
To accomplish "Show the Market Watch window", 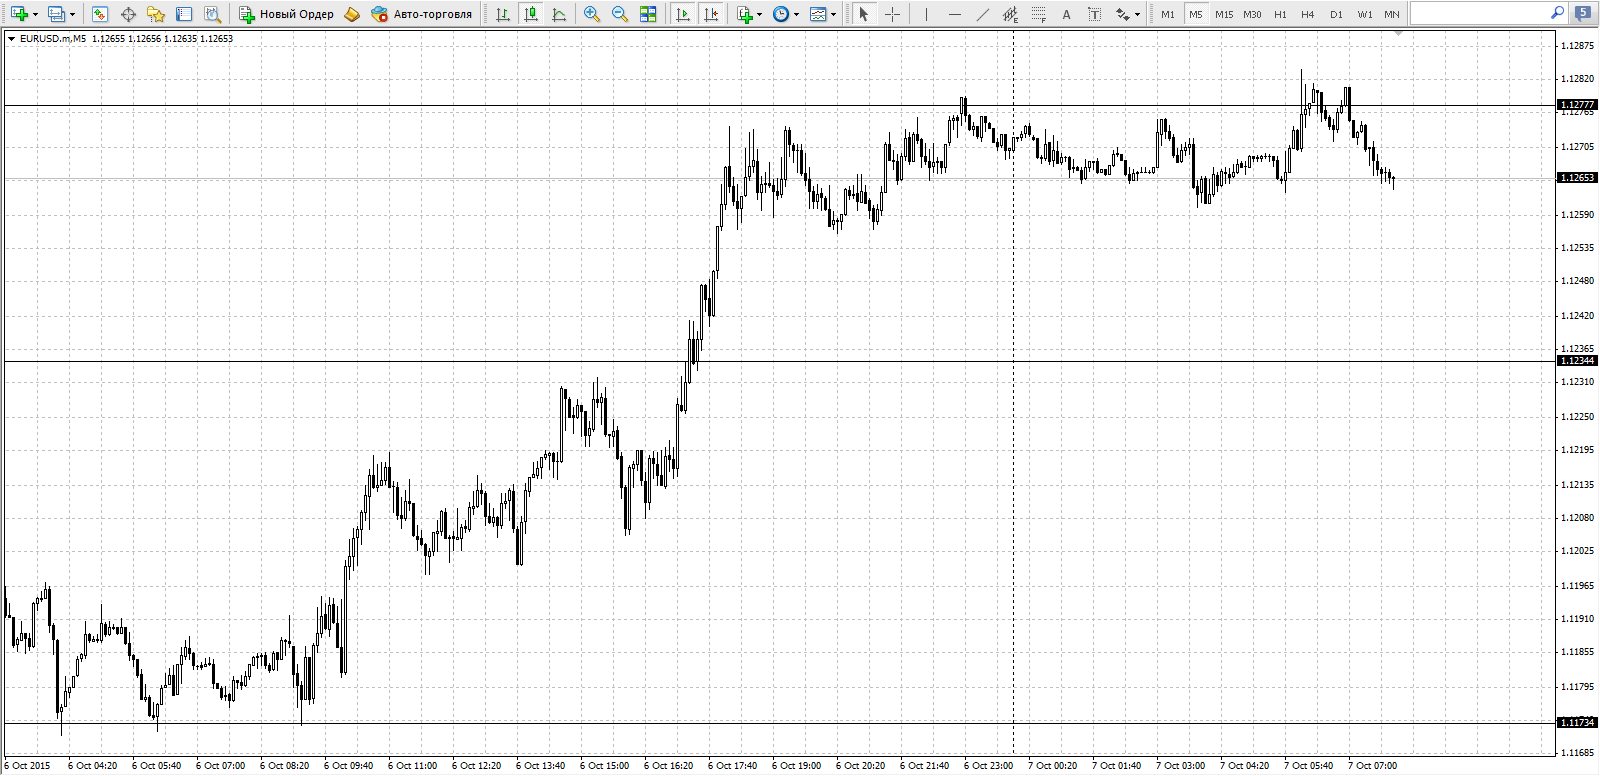I will [x=99, y=14].
